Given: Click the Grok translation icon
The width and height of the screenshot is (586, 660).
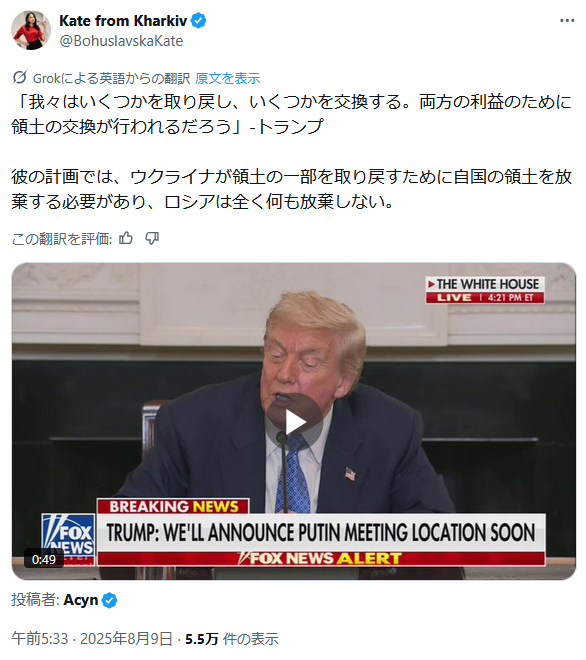Looking at the screenshot, I should (20, 78).
